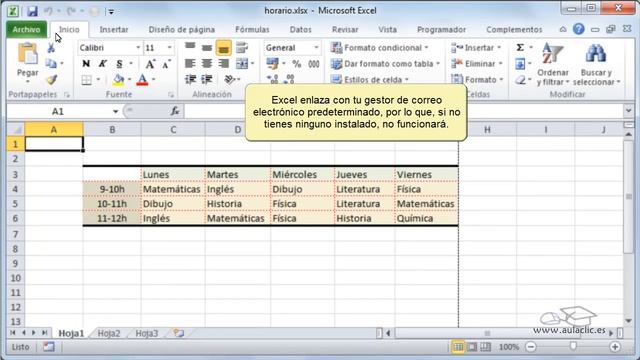Switch to the Datos tab

300,29
